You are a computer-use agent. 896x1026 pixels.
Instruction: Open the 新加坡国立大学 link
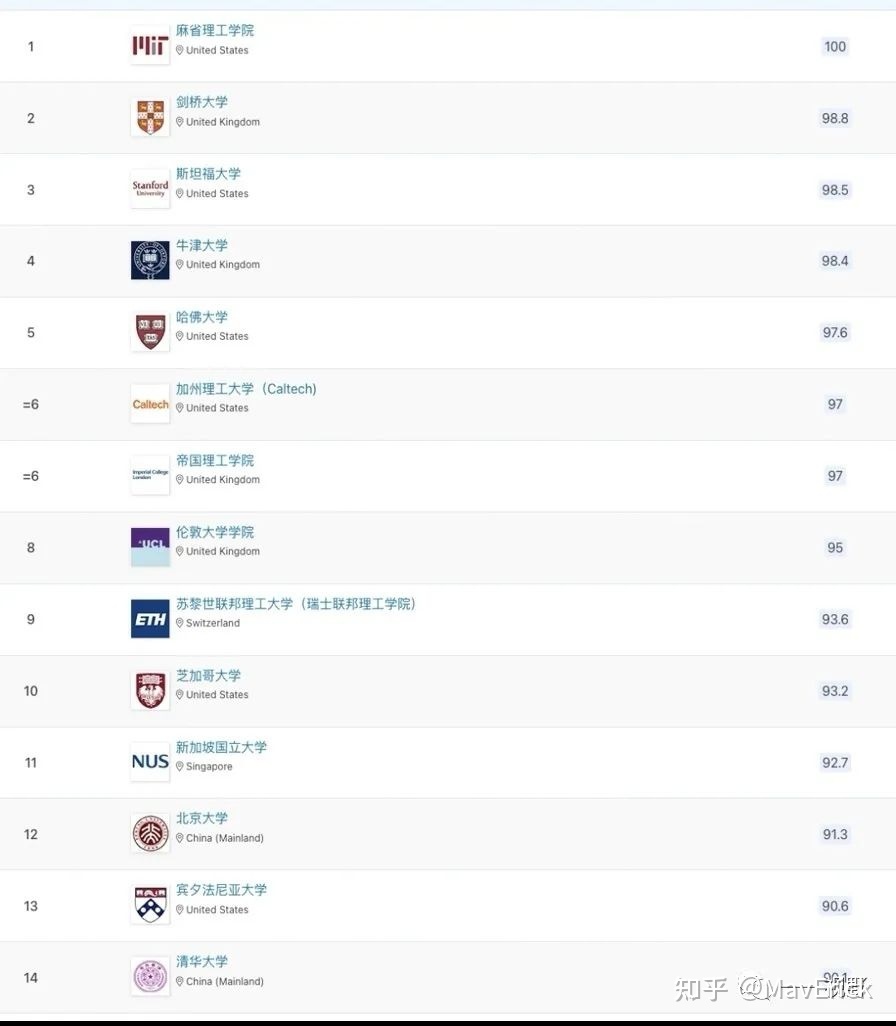click(221, 747)
